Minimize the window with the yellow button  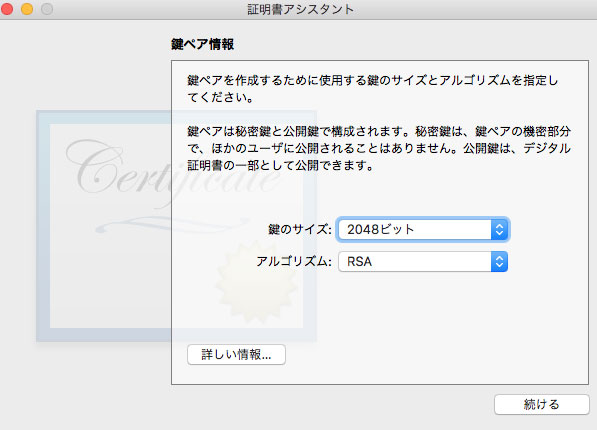[27, 8]
